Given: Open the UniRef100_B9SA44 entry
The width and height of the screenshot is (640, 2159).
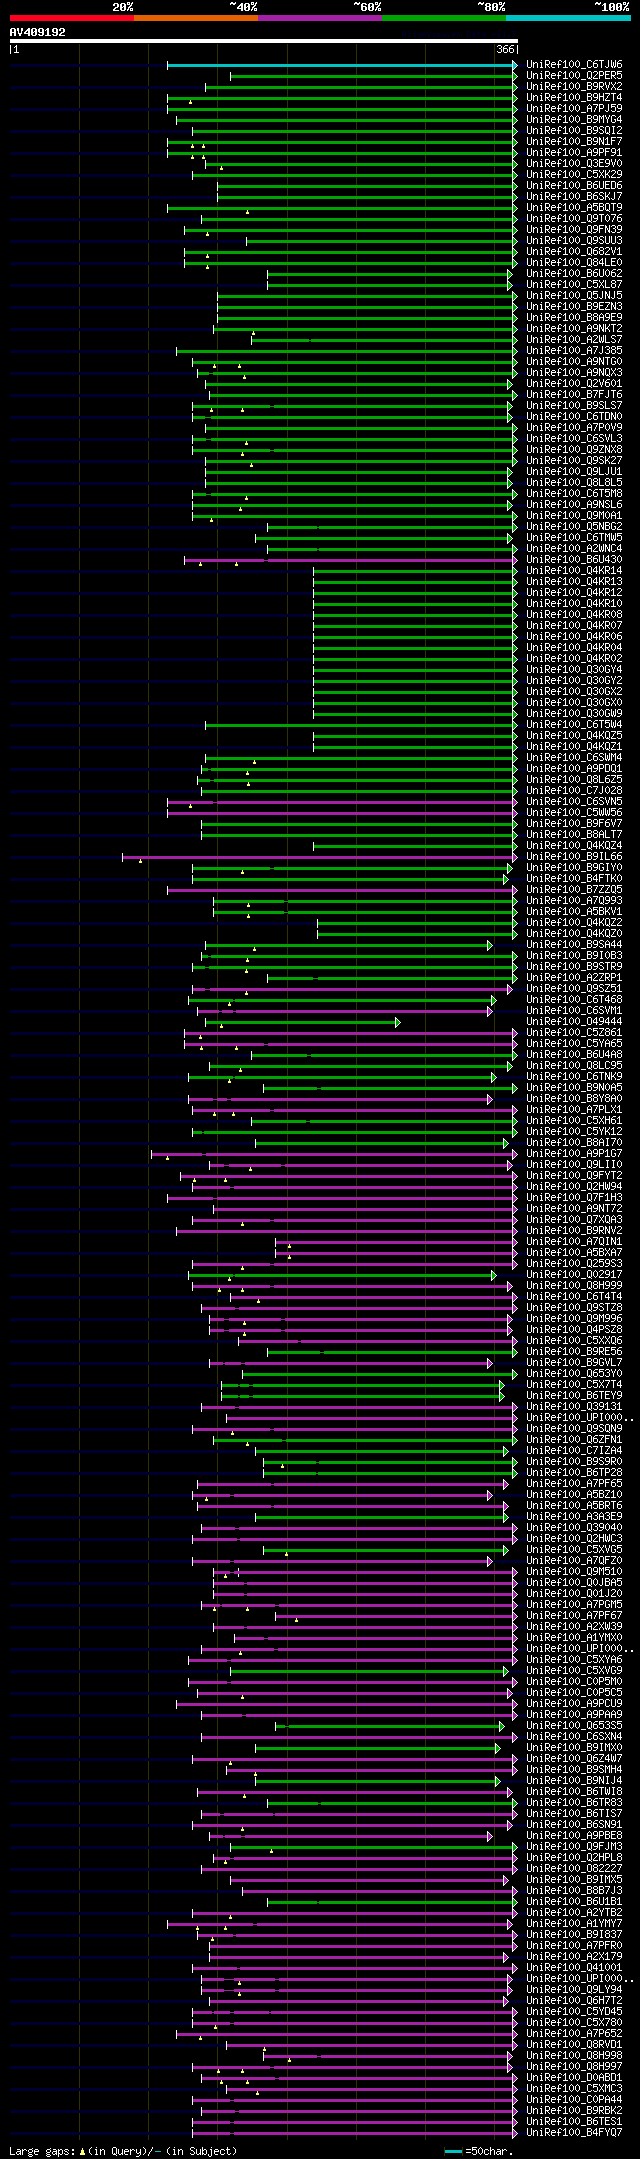Looking at the screenshot, I should point(574,945).
